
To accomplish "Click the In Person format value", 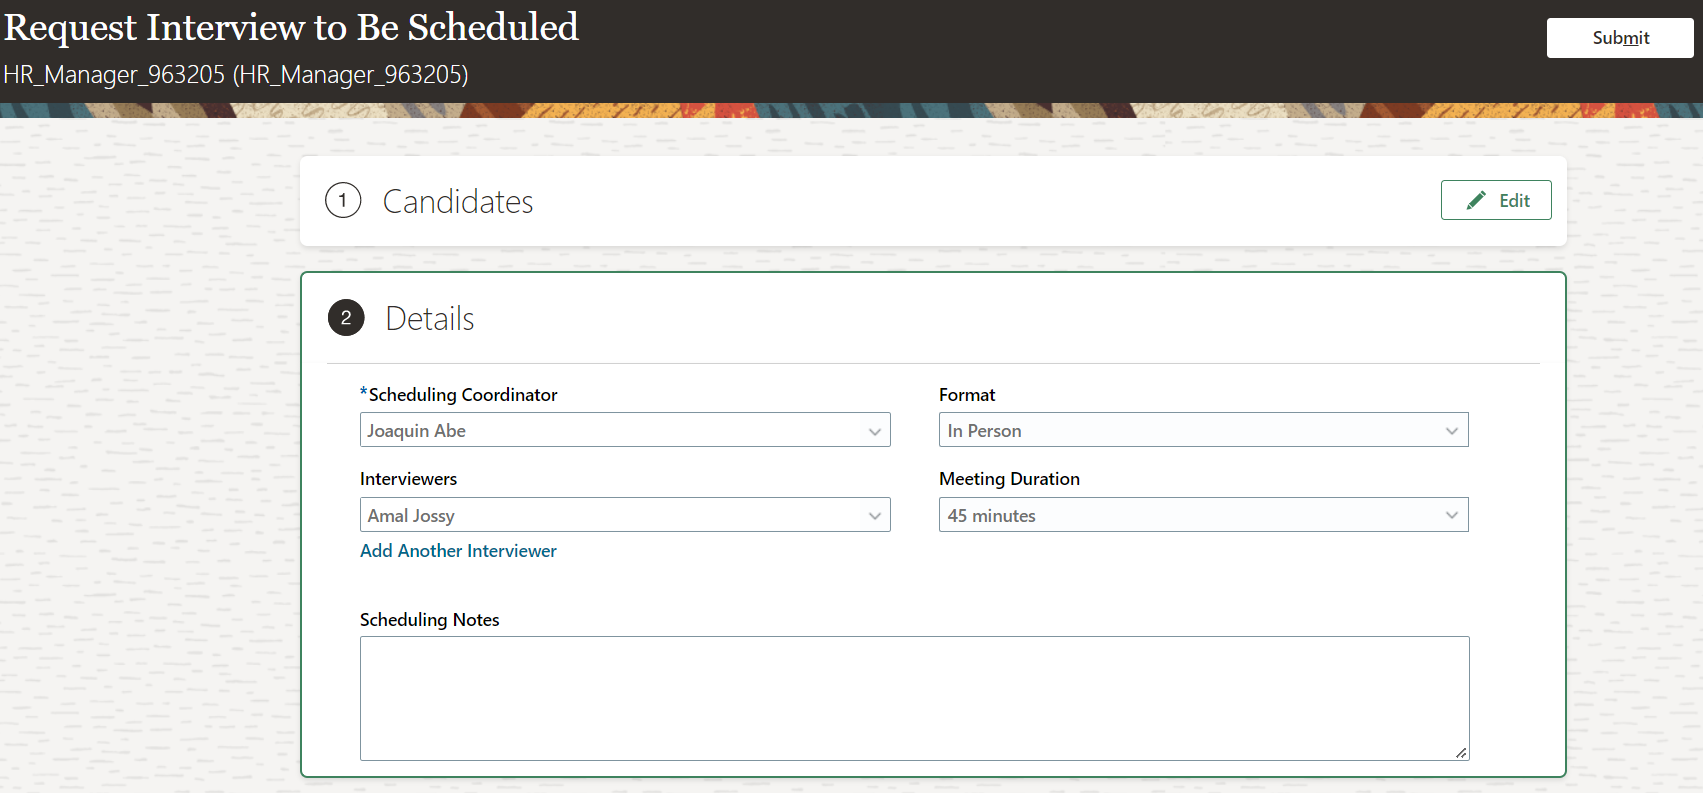I will click(x=985, y=431).
